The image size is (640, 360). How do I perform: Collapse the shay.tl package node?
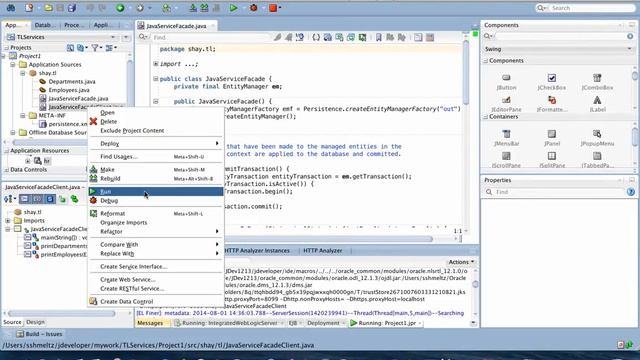tap(22, 73)
